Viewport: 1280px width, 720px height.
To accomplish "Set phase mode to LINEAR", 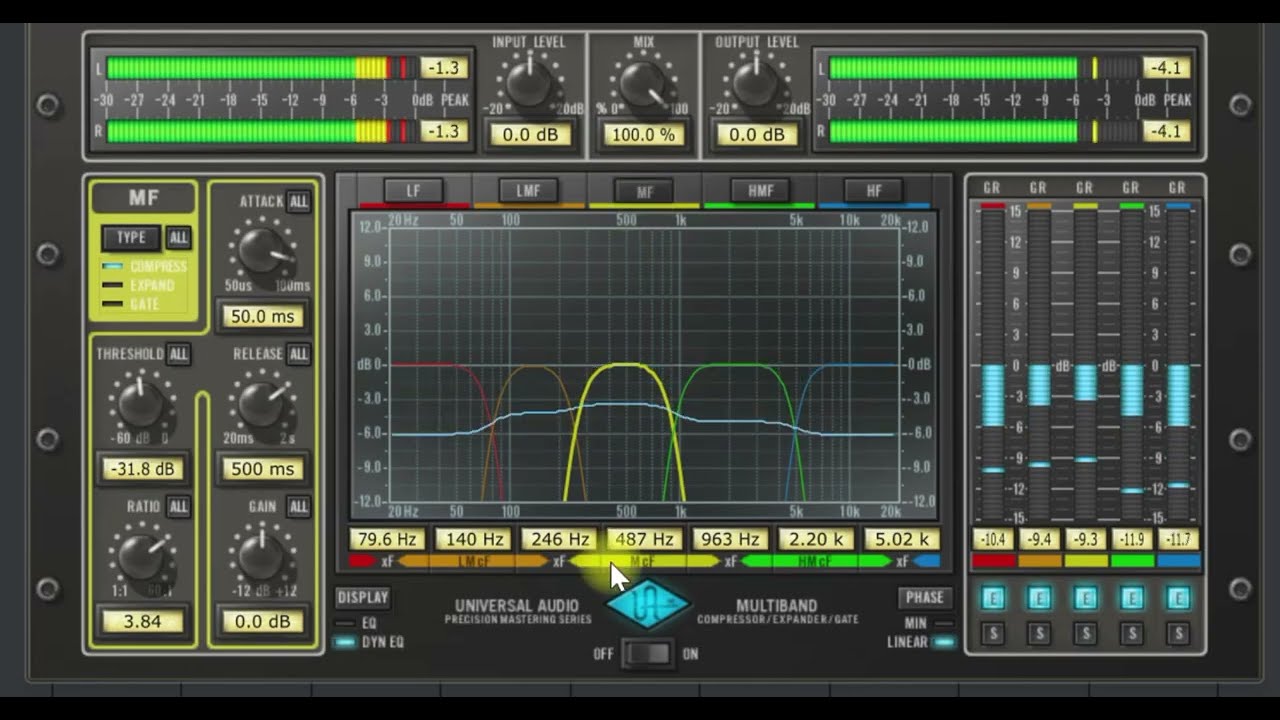I will point(920,642).
